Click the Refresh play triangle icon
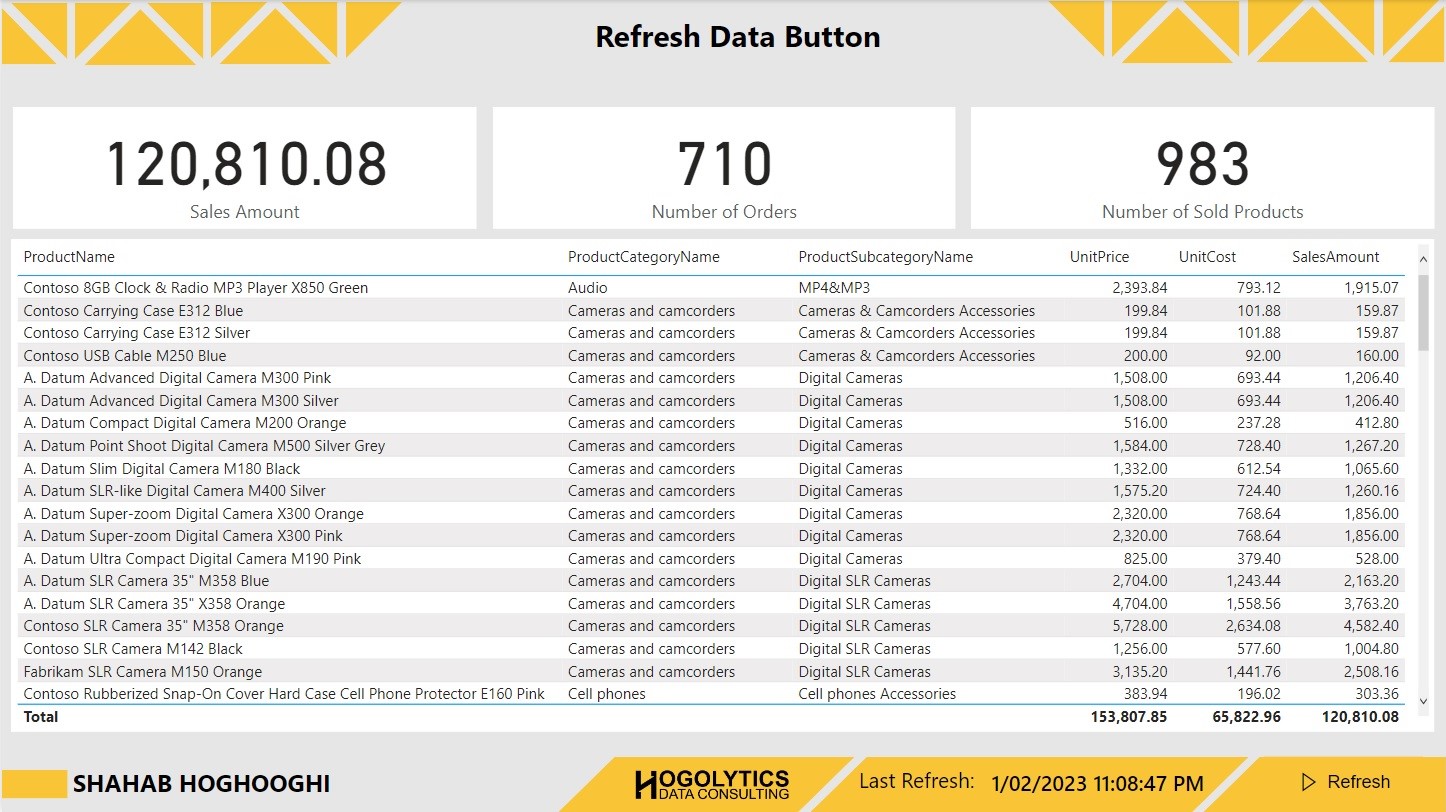This screenshot has width=1446, height=812. (x=1307, y=781)
